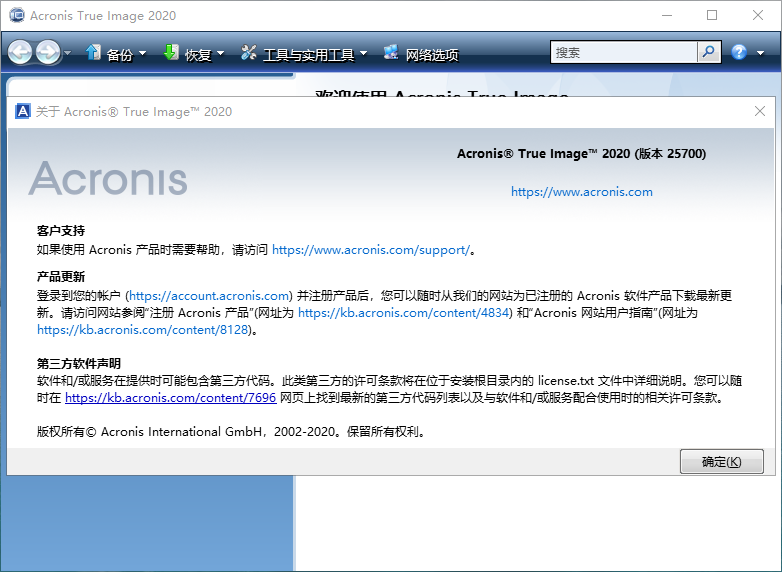Viewport: 782px width, 572px height.
Task: Click the back navigation arrow button
Action: point(20,53)
